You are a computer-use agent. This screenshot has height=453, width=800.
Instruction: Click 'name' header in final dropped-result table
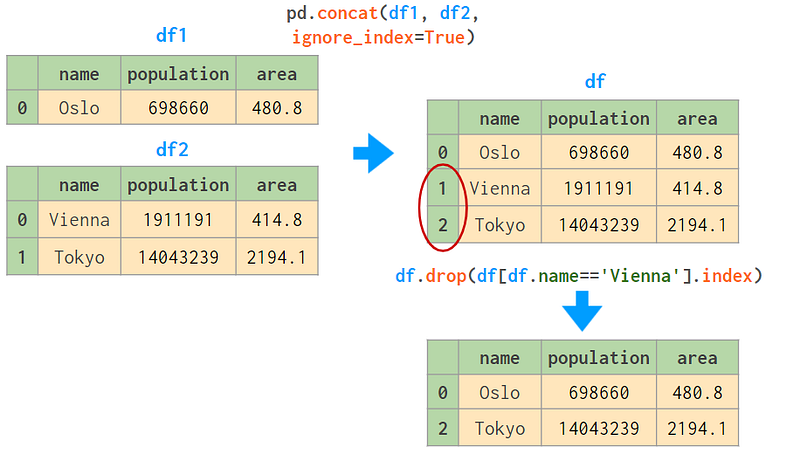(x=499, y=357)
